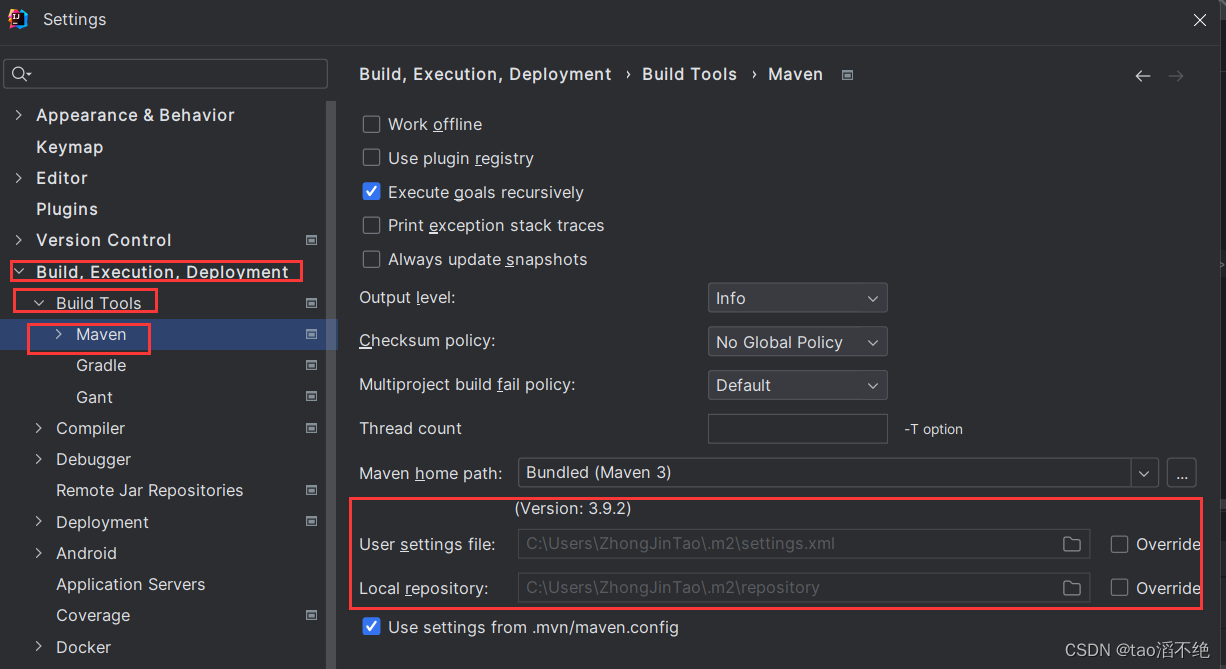Click Build Tools breadcrumb
The width and height of the screenshot is (1226, 669).
tap(689, 74)
